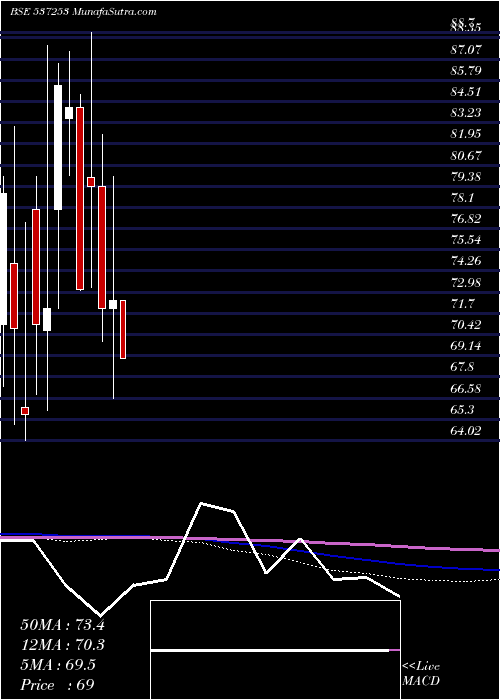Screen dimensions: 500x700
Task: Click the 83.23 price axis label
Action: click(x=466, y=113)
